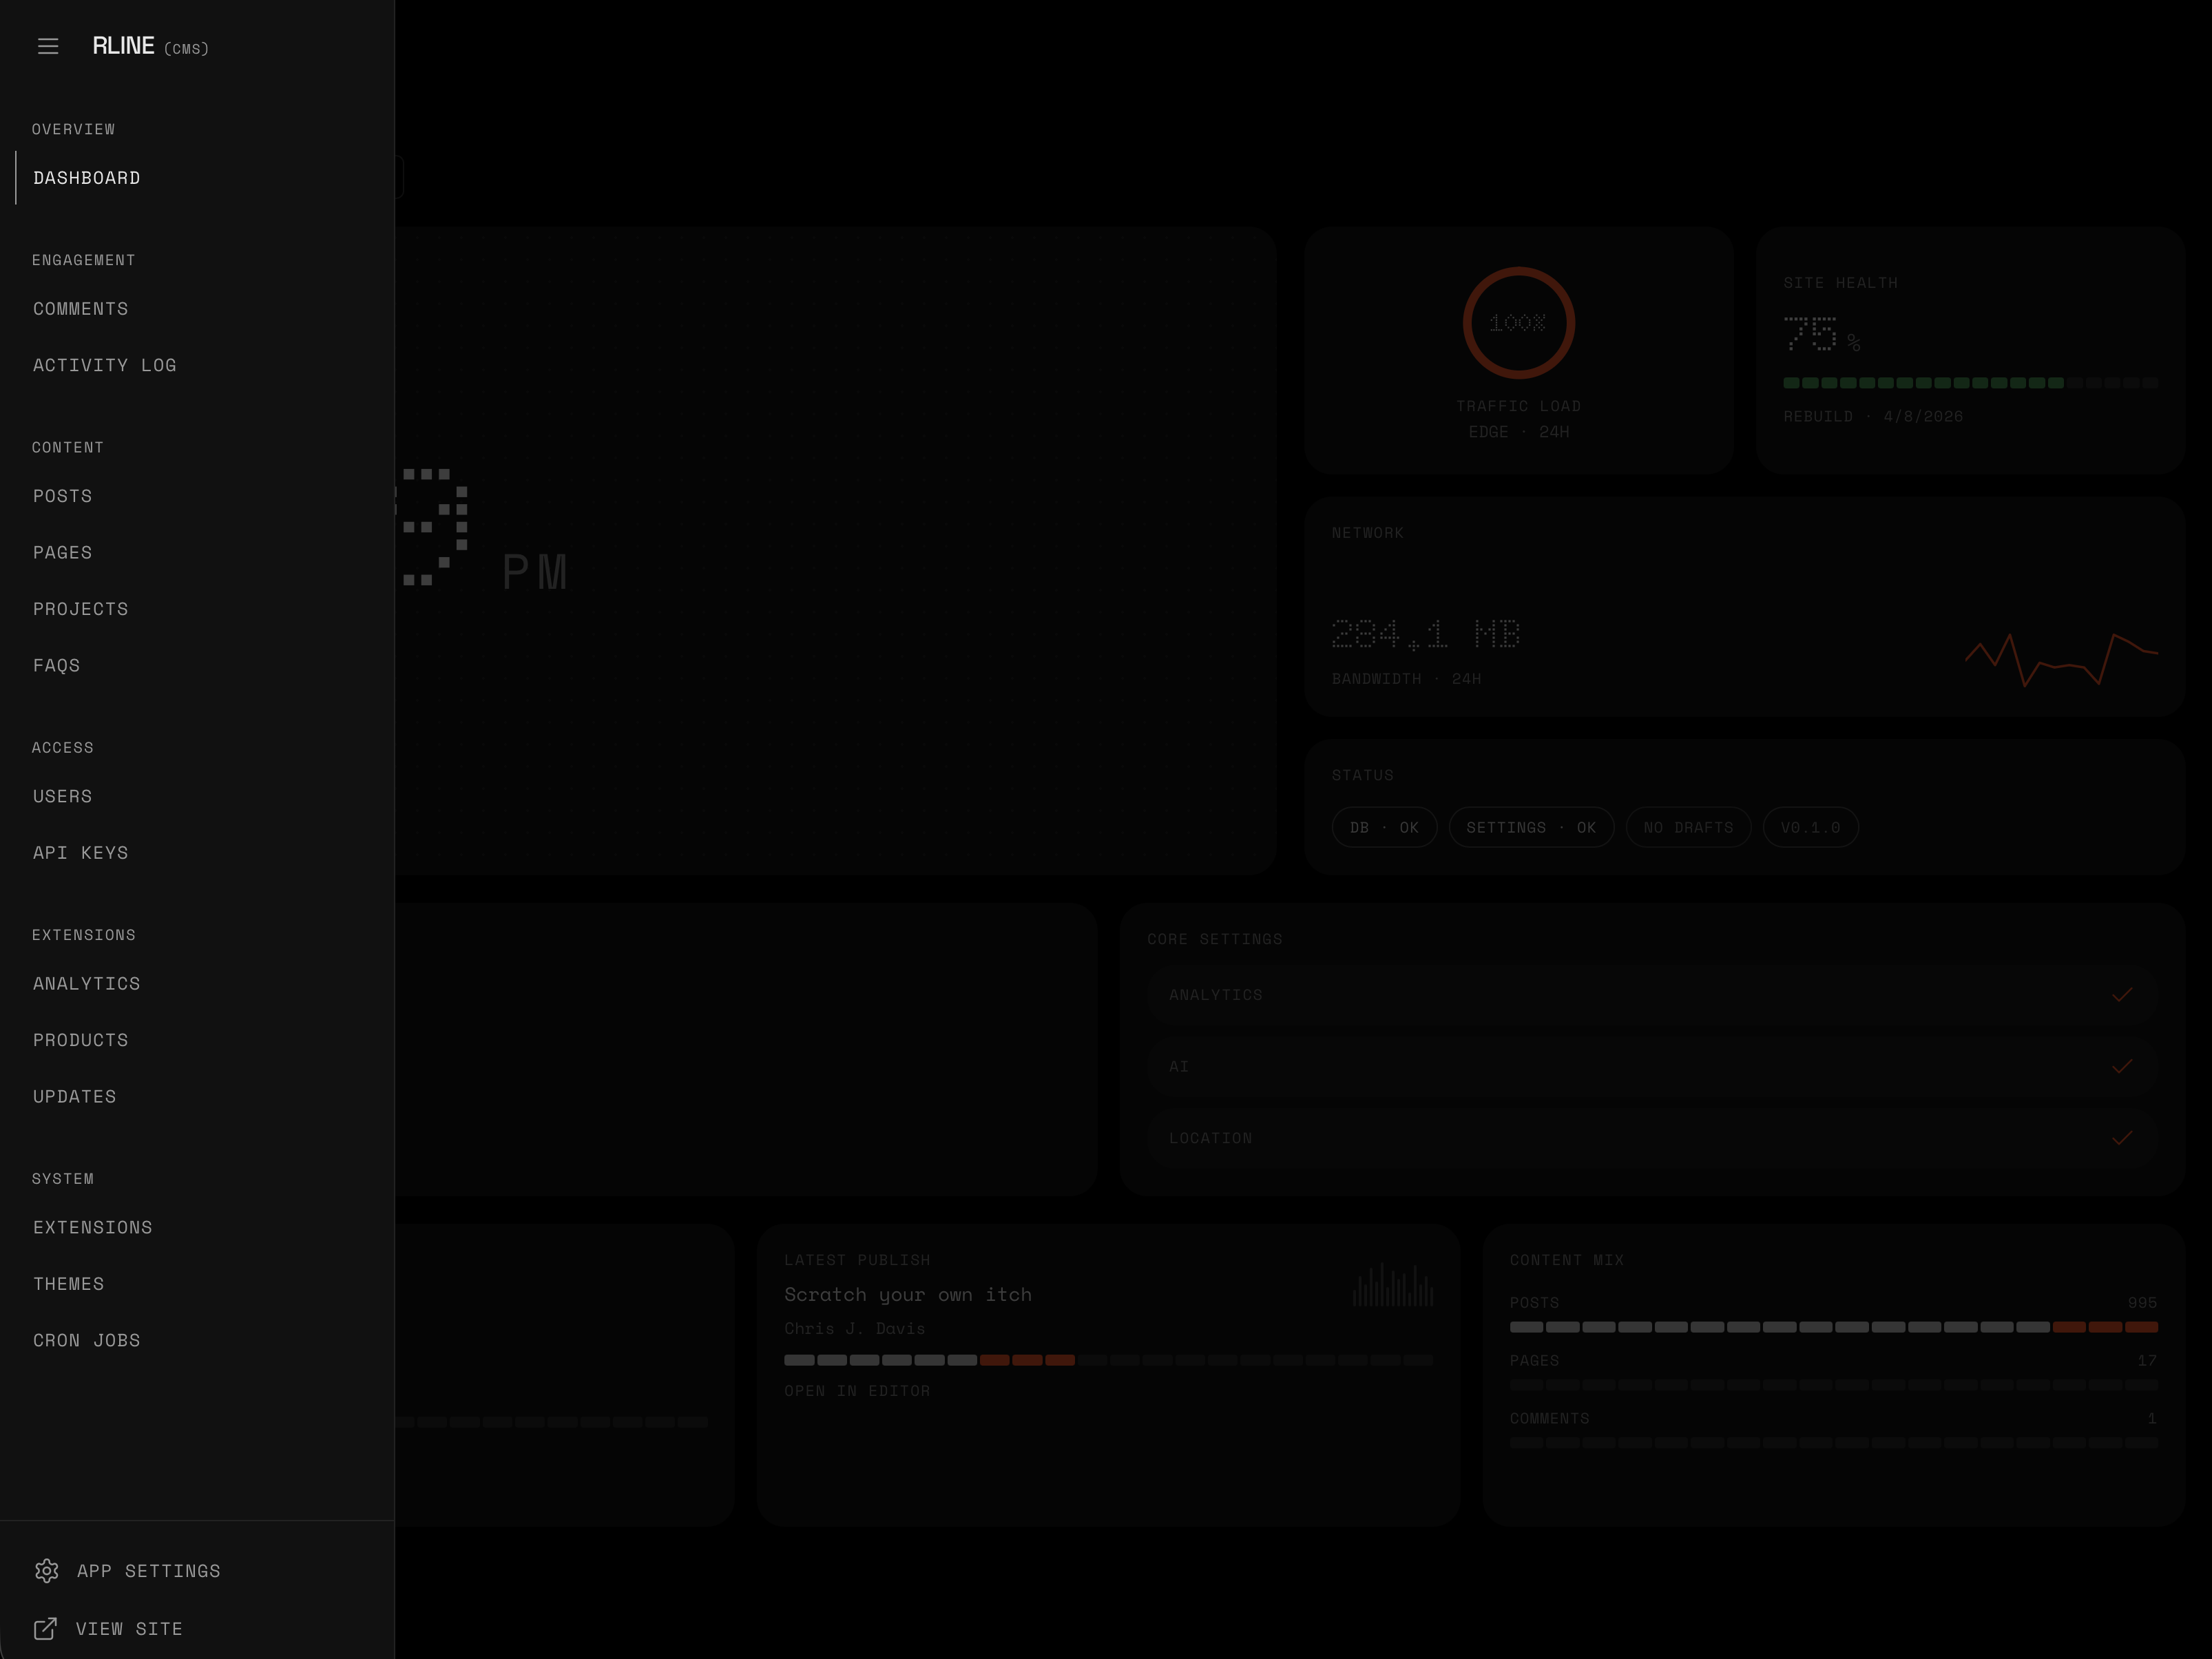
Task: Click the Traffic Load 100% ring gauge
Action: (1519, 323)
